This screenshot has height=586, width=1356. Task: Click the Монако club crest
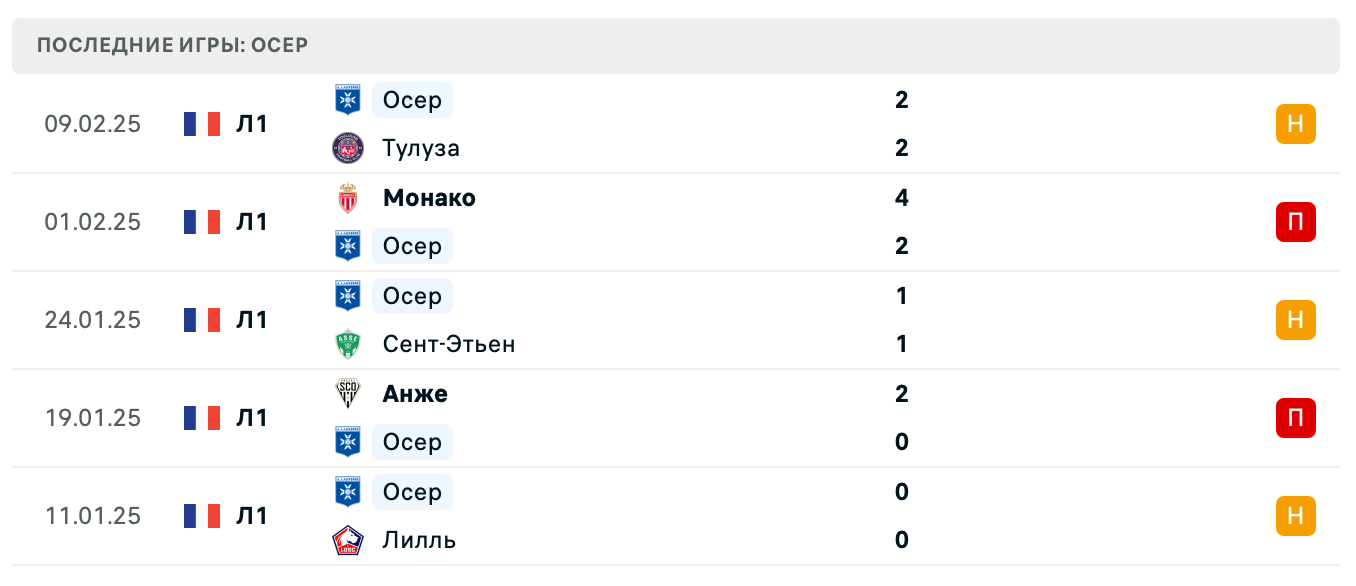coord(346,197)
